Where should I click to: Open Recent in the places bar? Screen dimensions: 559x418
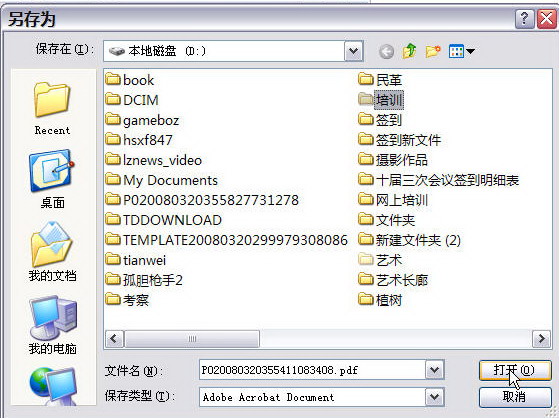click(x=52, y=108)
